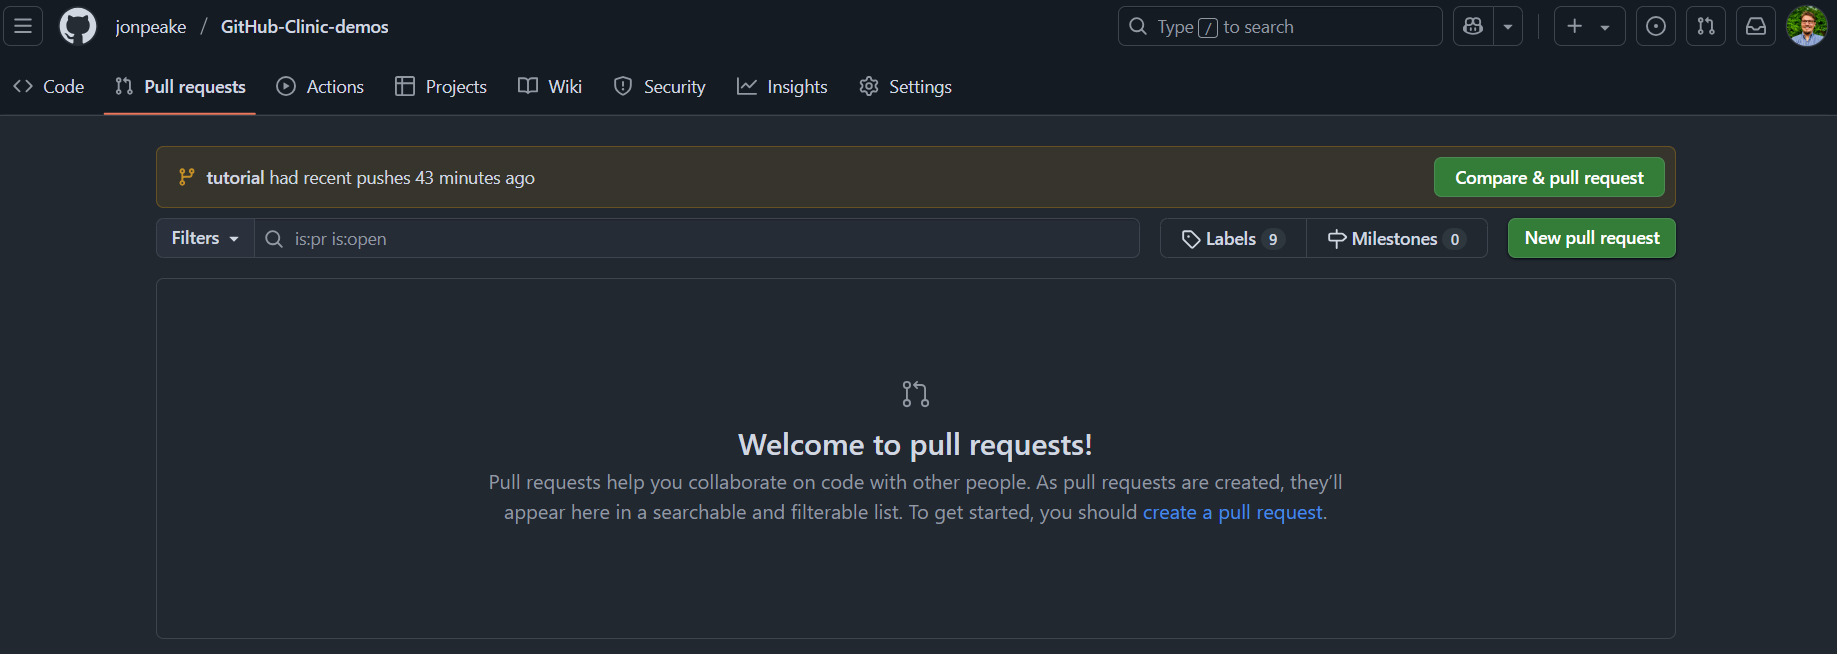This screenshot has height=654, width=1837.
Task: Go to the GitHub homepage logo
Action: pos(78,27)
